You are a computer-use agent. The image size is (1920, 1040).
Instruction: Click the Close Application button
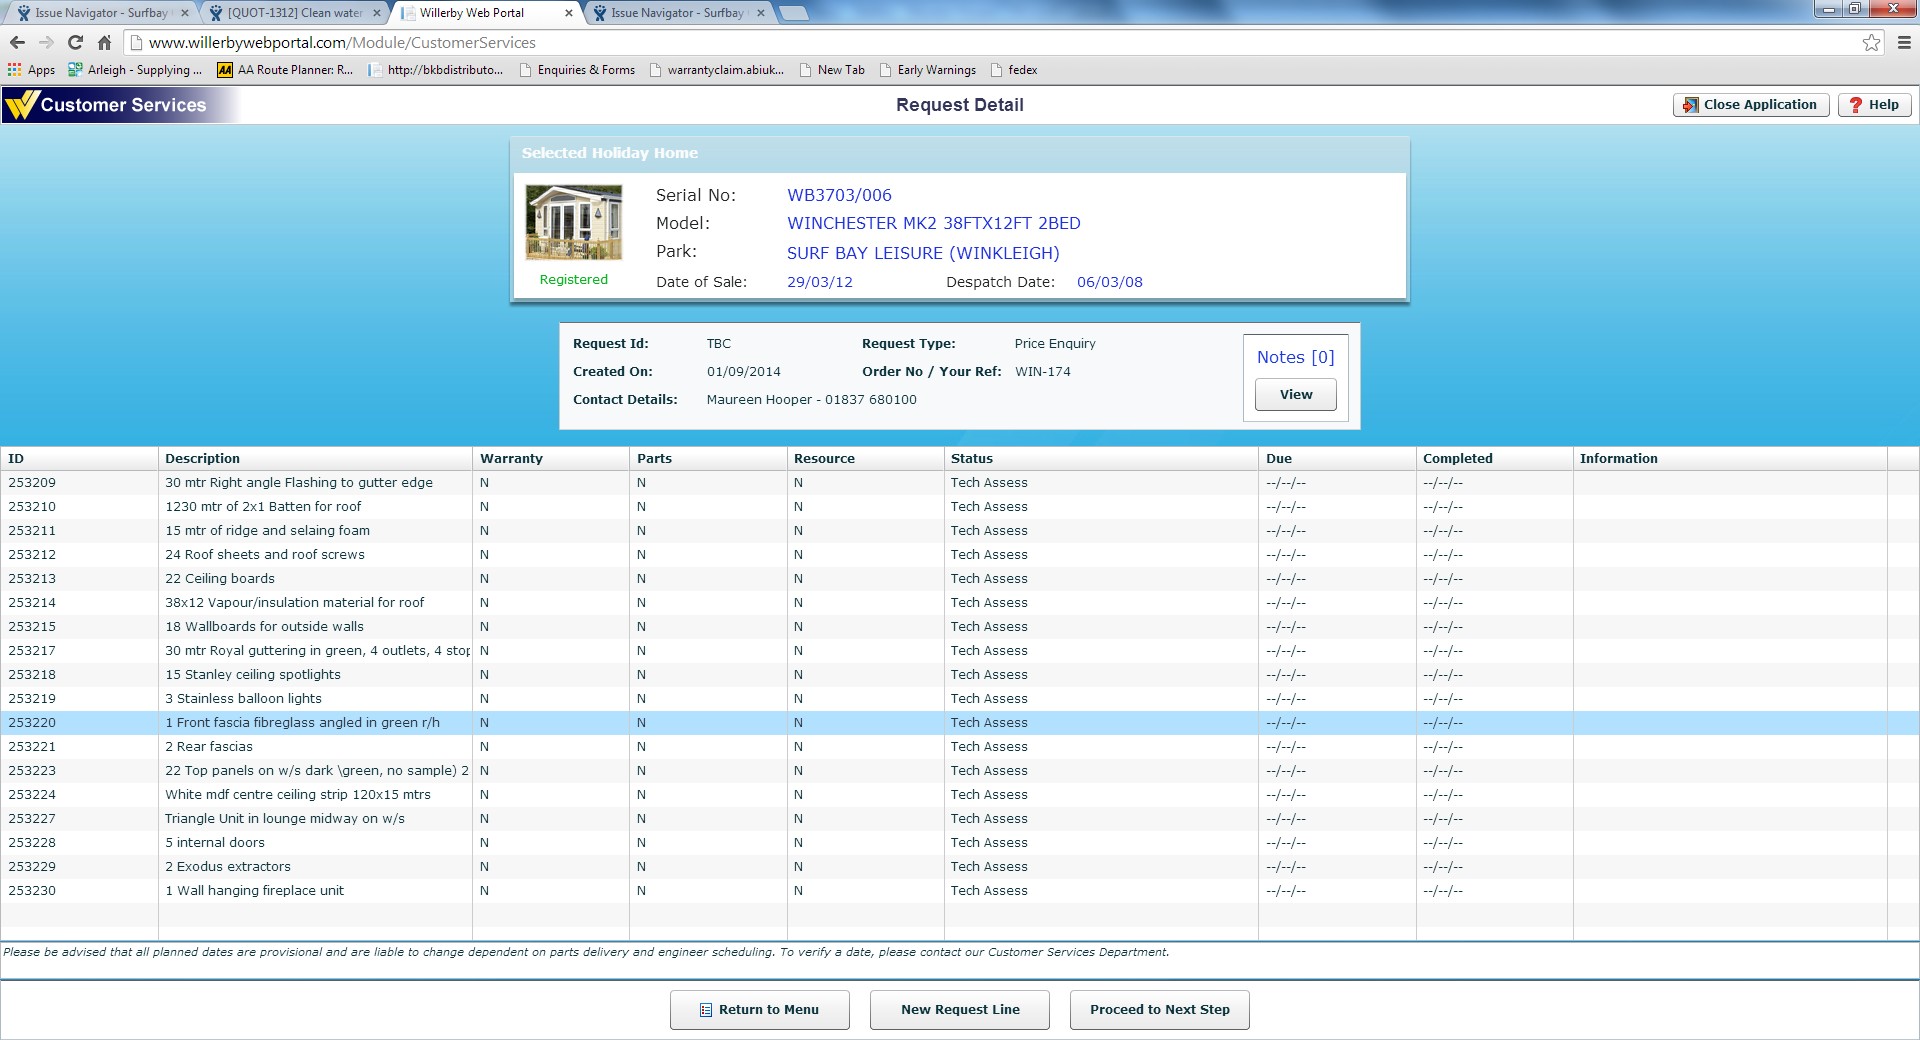[x=1751, y=105]
